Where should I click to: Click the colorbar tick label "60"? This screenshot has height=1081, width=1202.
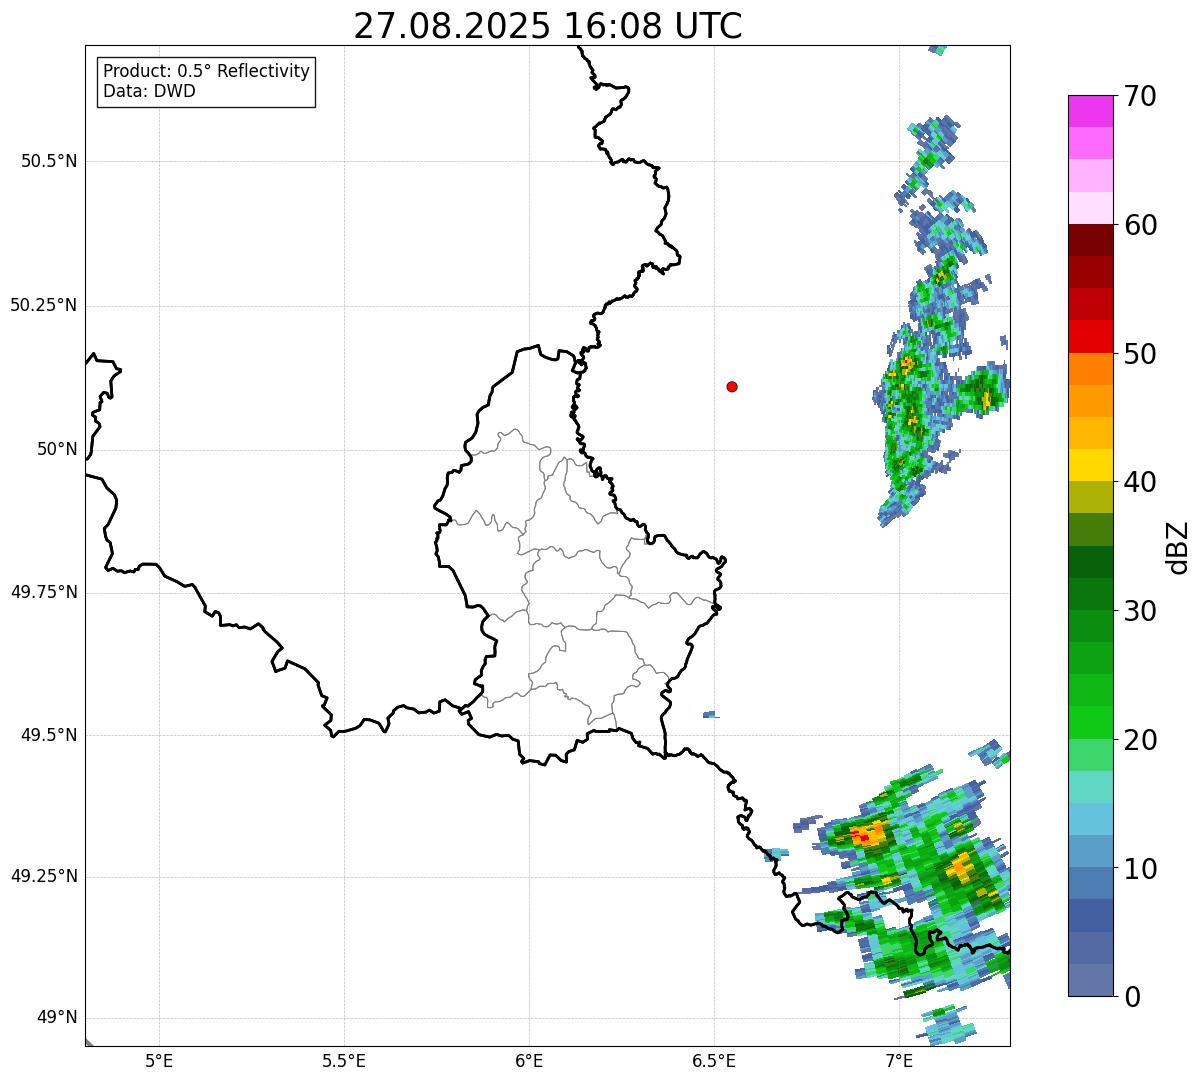point(1140,225)
